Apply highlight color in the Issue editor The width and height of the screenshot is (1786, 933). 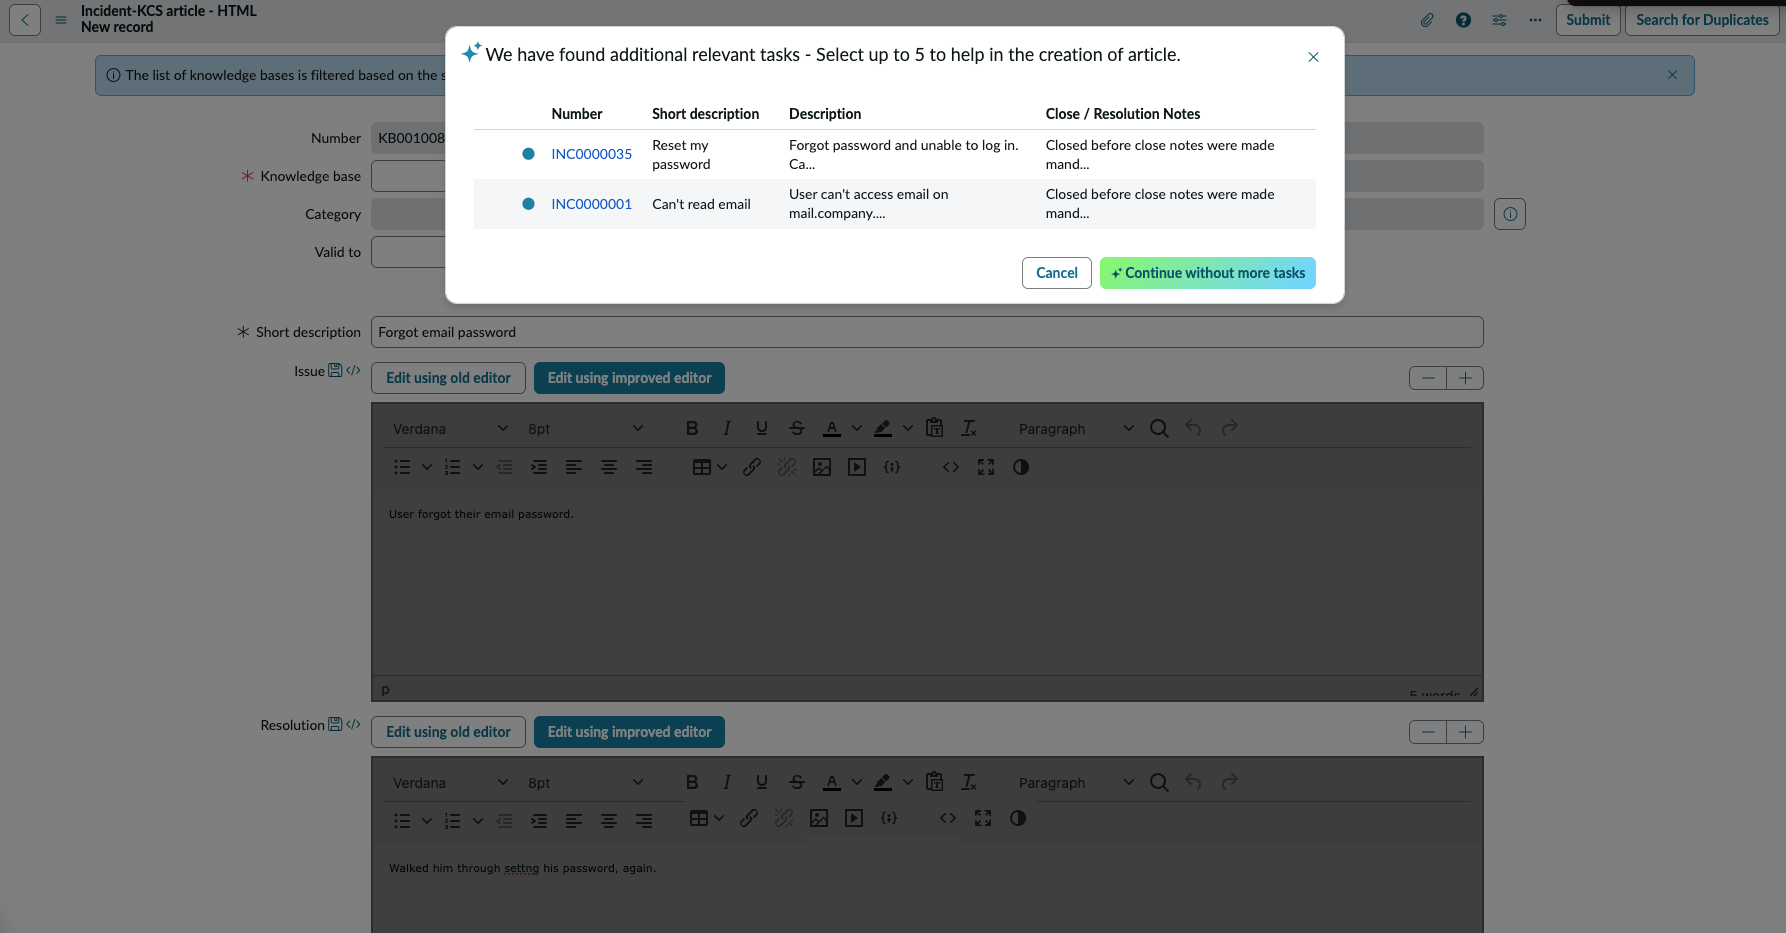pyautogui.click(x=883, y=428)
